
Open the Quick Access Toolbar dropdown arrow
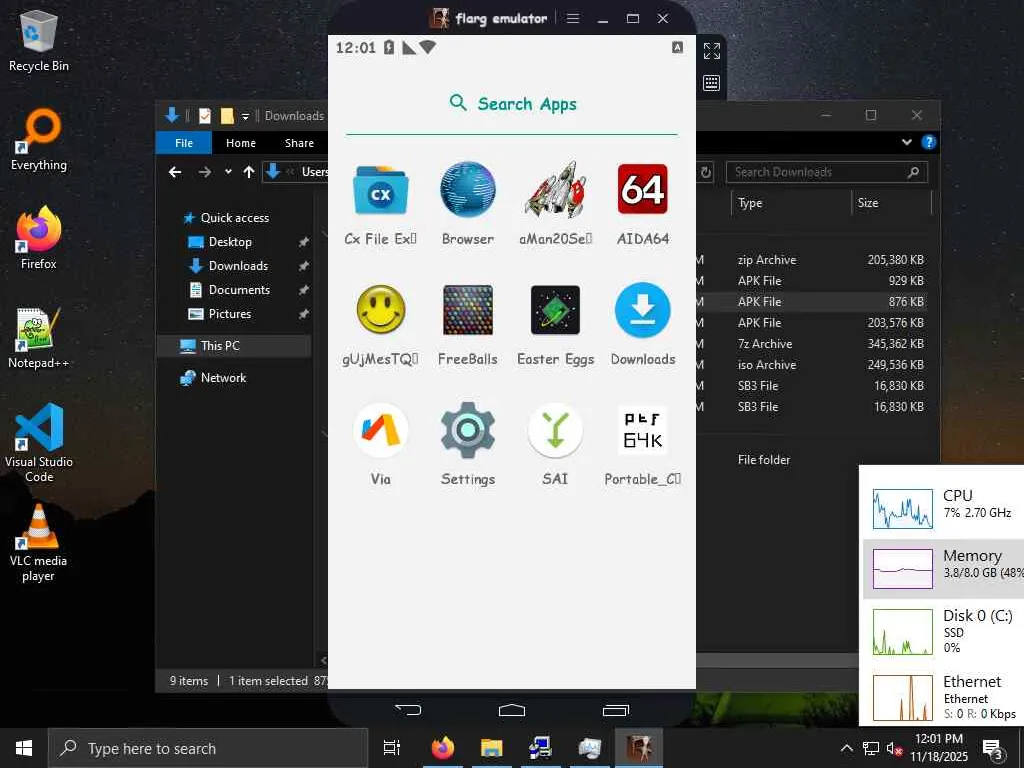tap(246, 116)
